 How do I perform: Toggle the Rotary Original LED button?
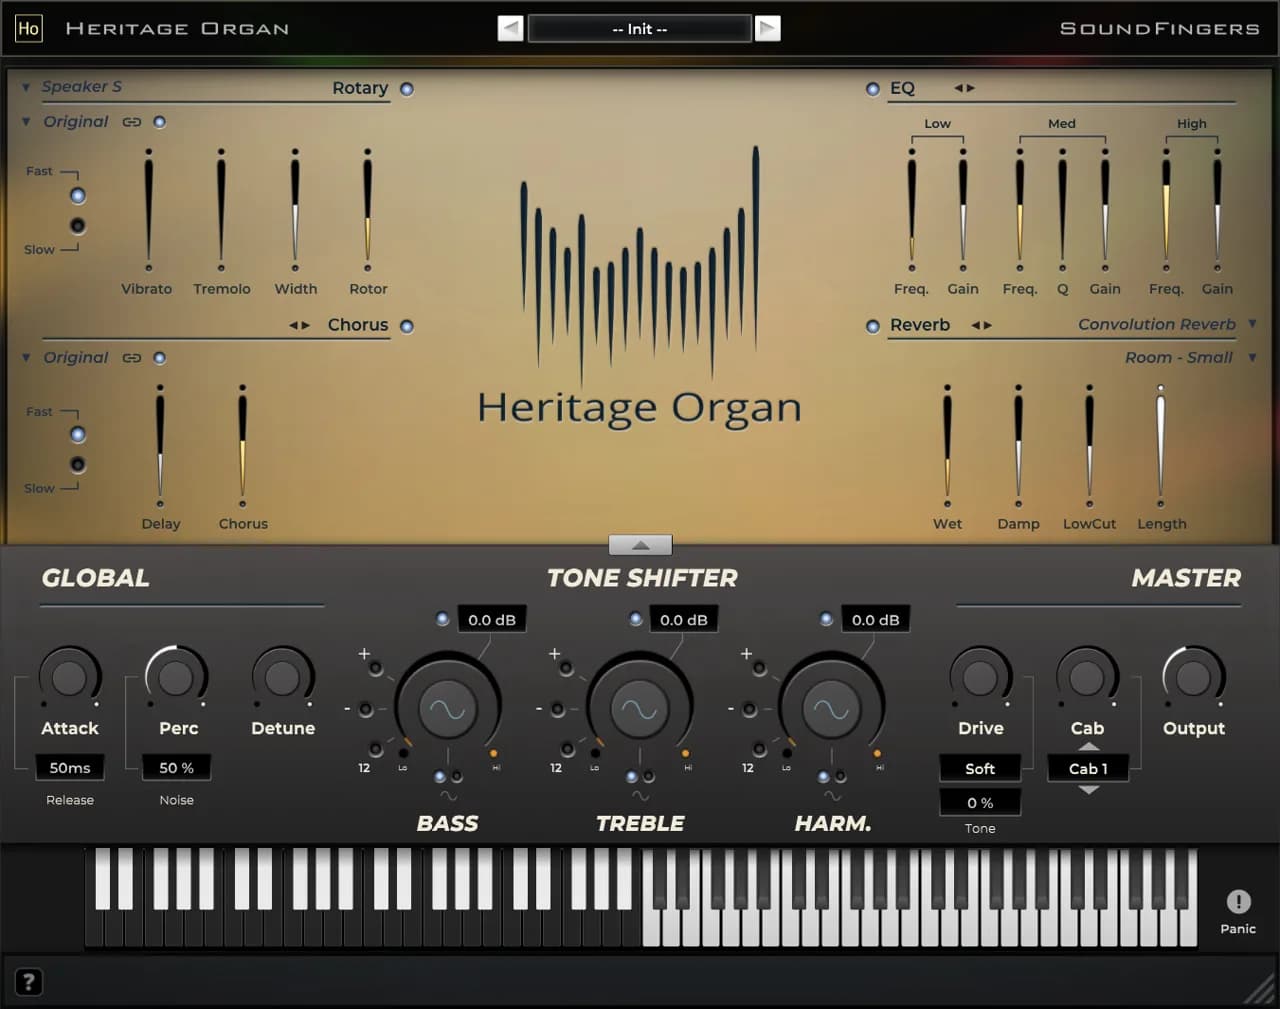[160, 122]
